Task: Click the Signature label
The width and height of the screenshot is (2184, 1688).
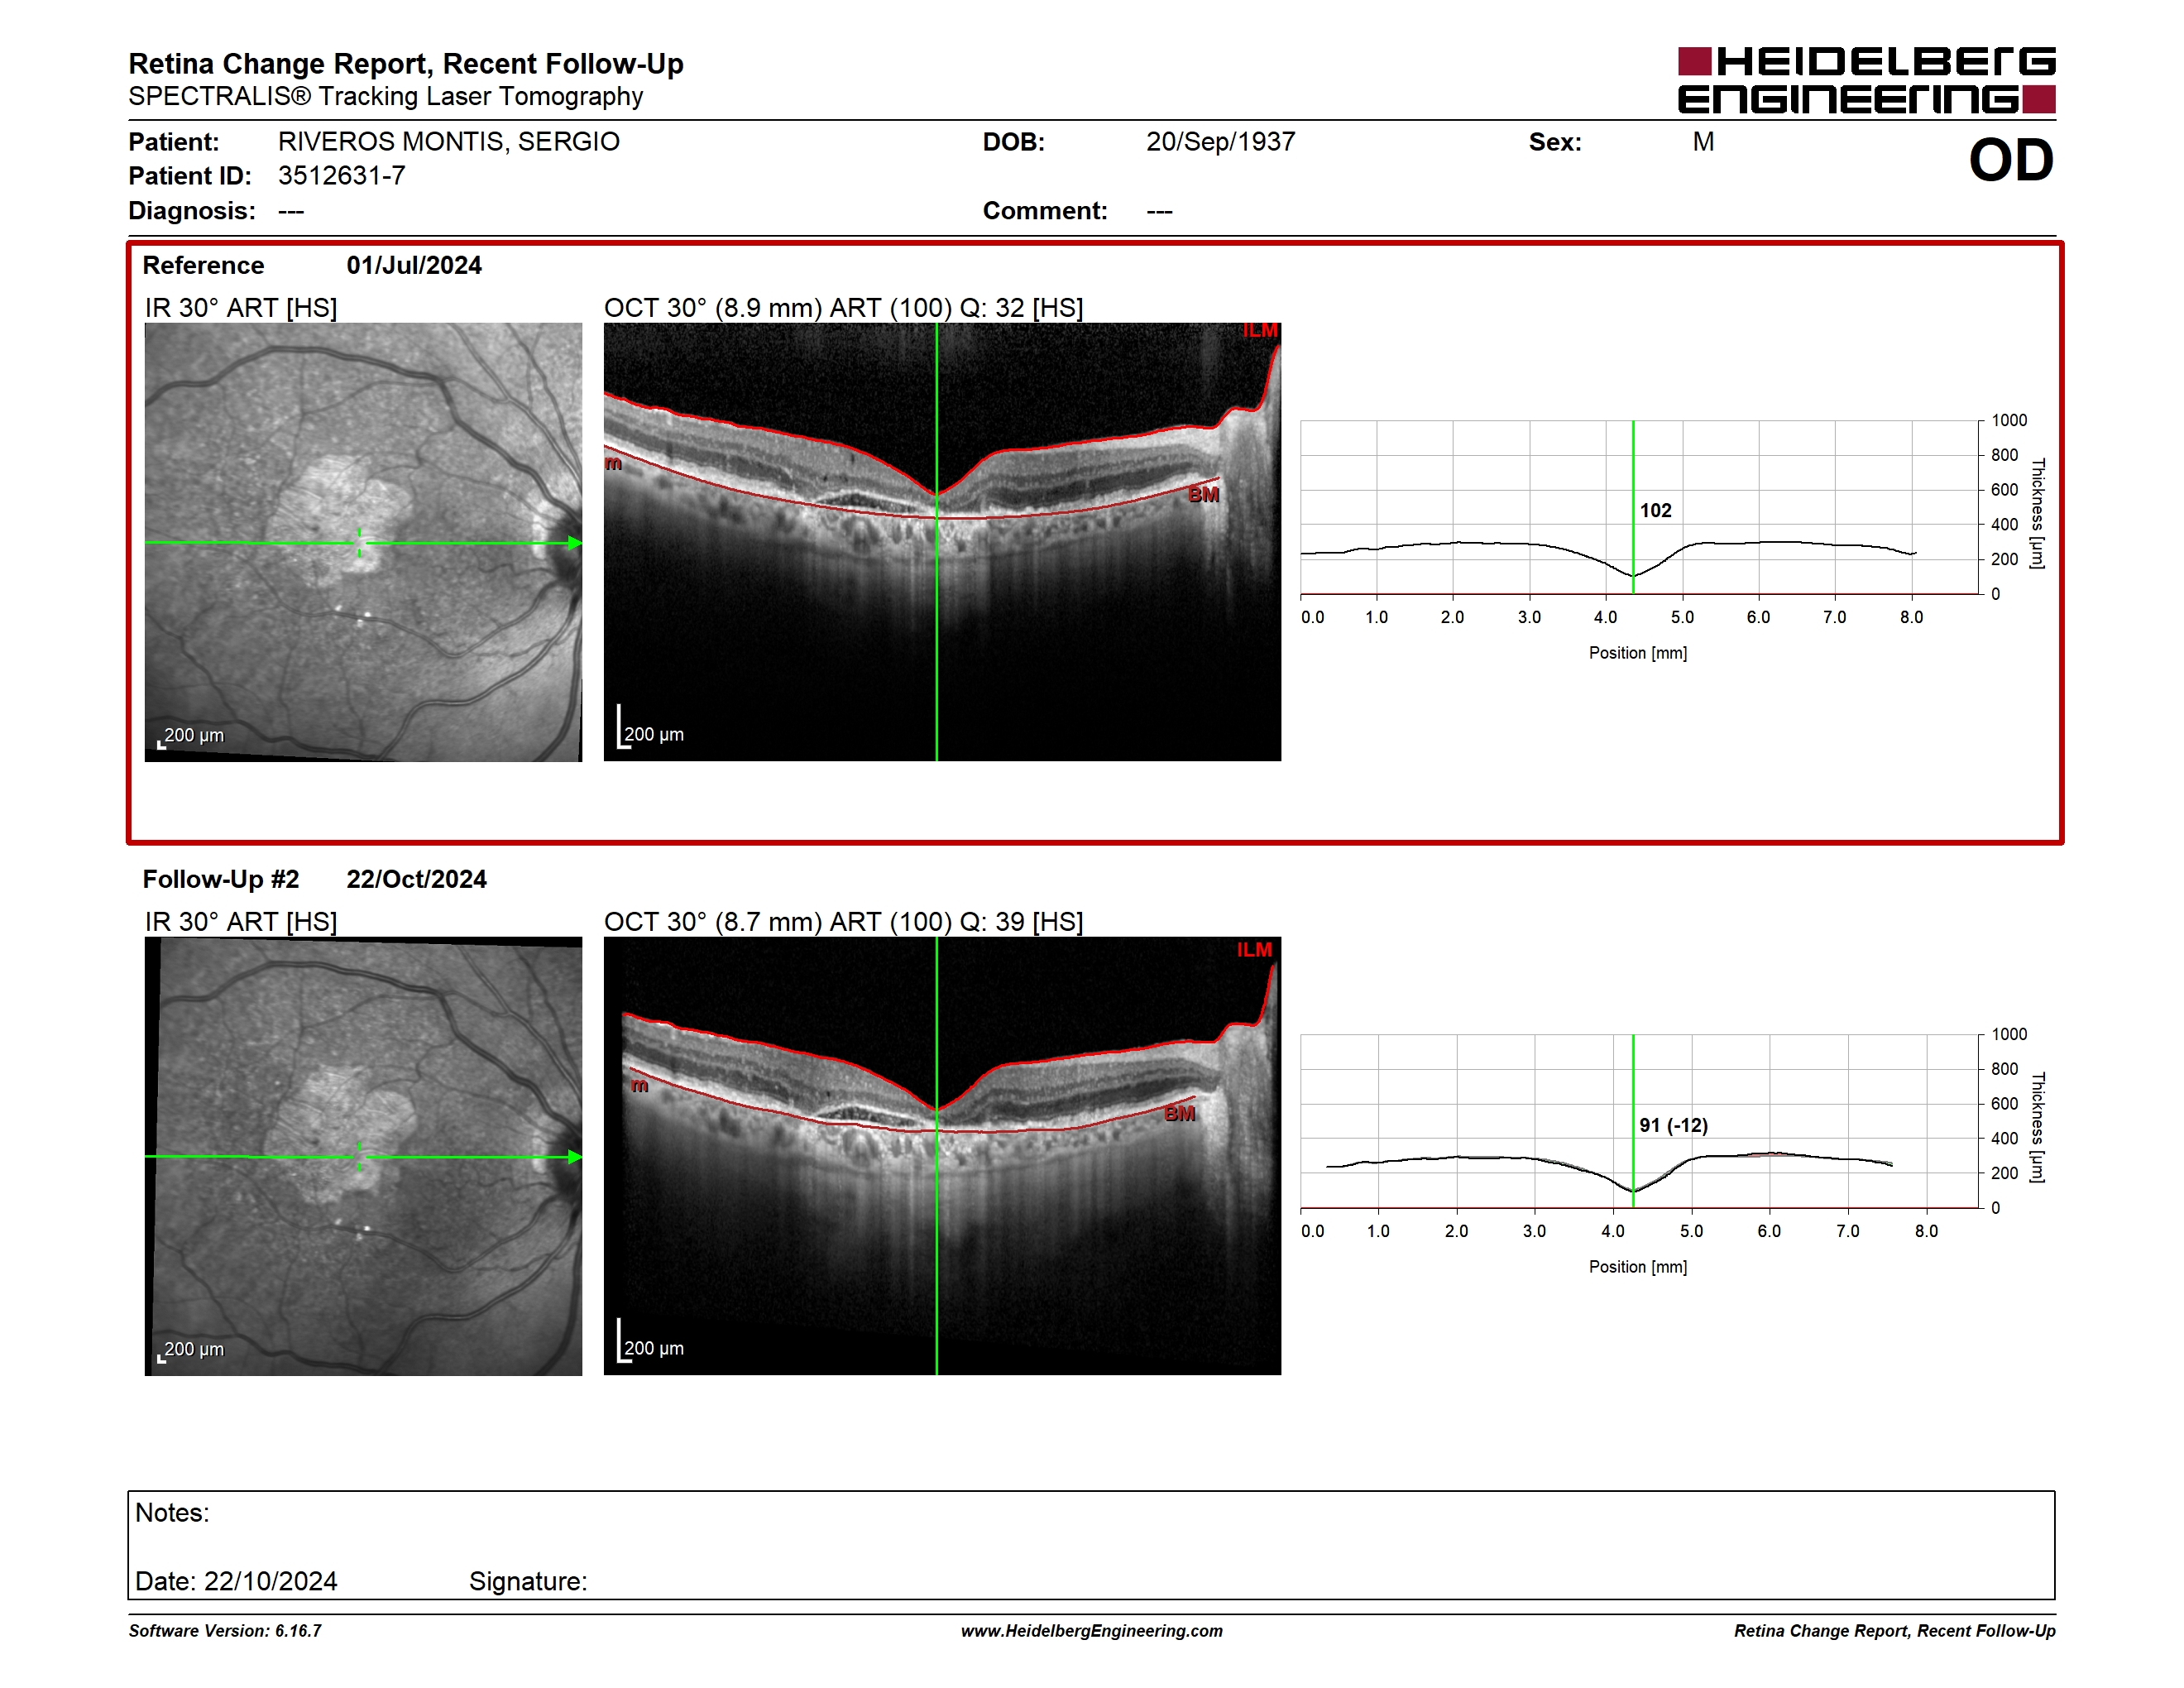Action: pos(528,1581)
